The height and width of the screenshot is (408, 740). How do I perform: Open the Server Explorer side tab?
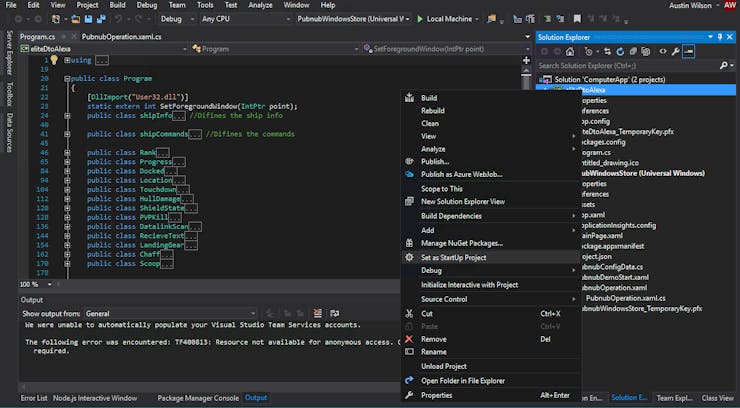click(8, 53)
